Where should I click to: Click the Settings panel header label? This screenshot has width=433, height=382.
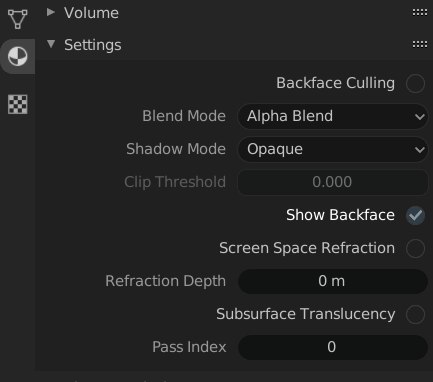click(93, 45)
